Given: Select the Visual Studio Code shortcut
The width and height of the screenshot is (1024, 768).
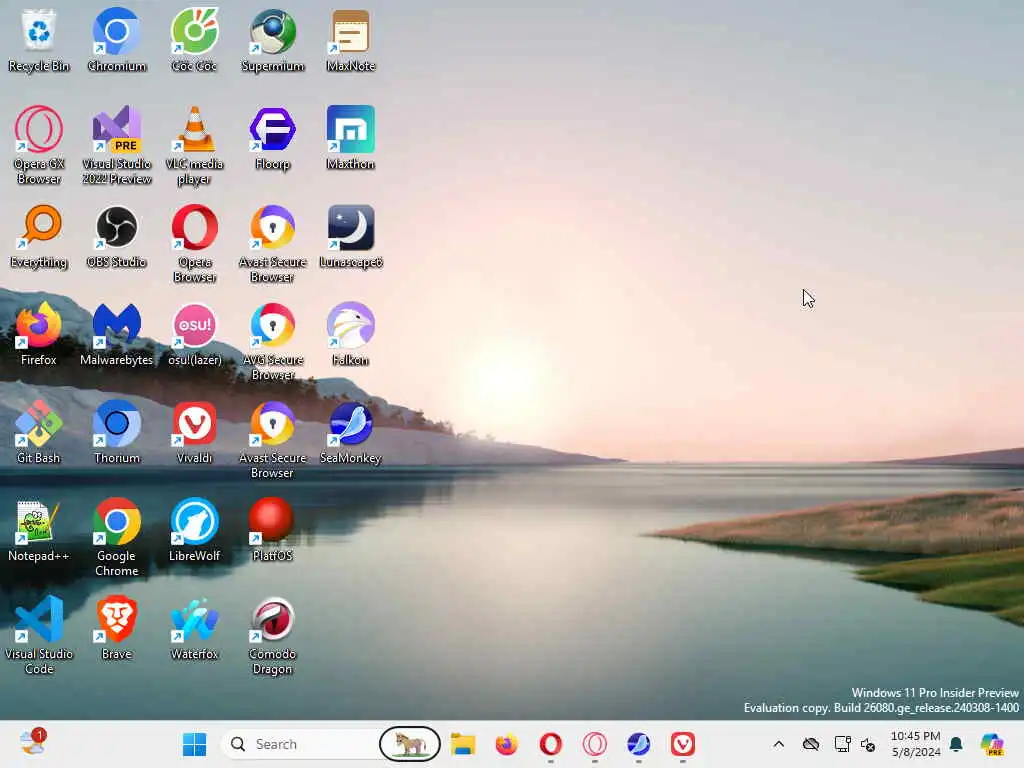Looking at the screenshot, I should pos(39,635).
